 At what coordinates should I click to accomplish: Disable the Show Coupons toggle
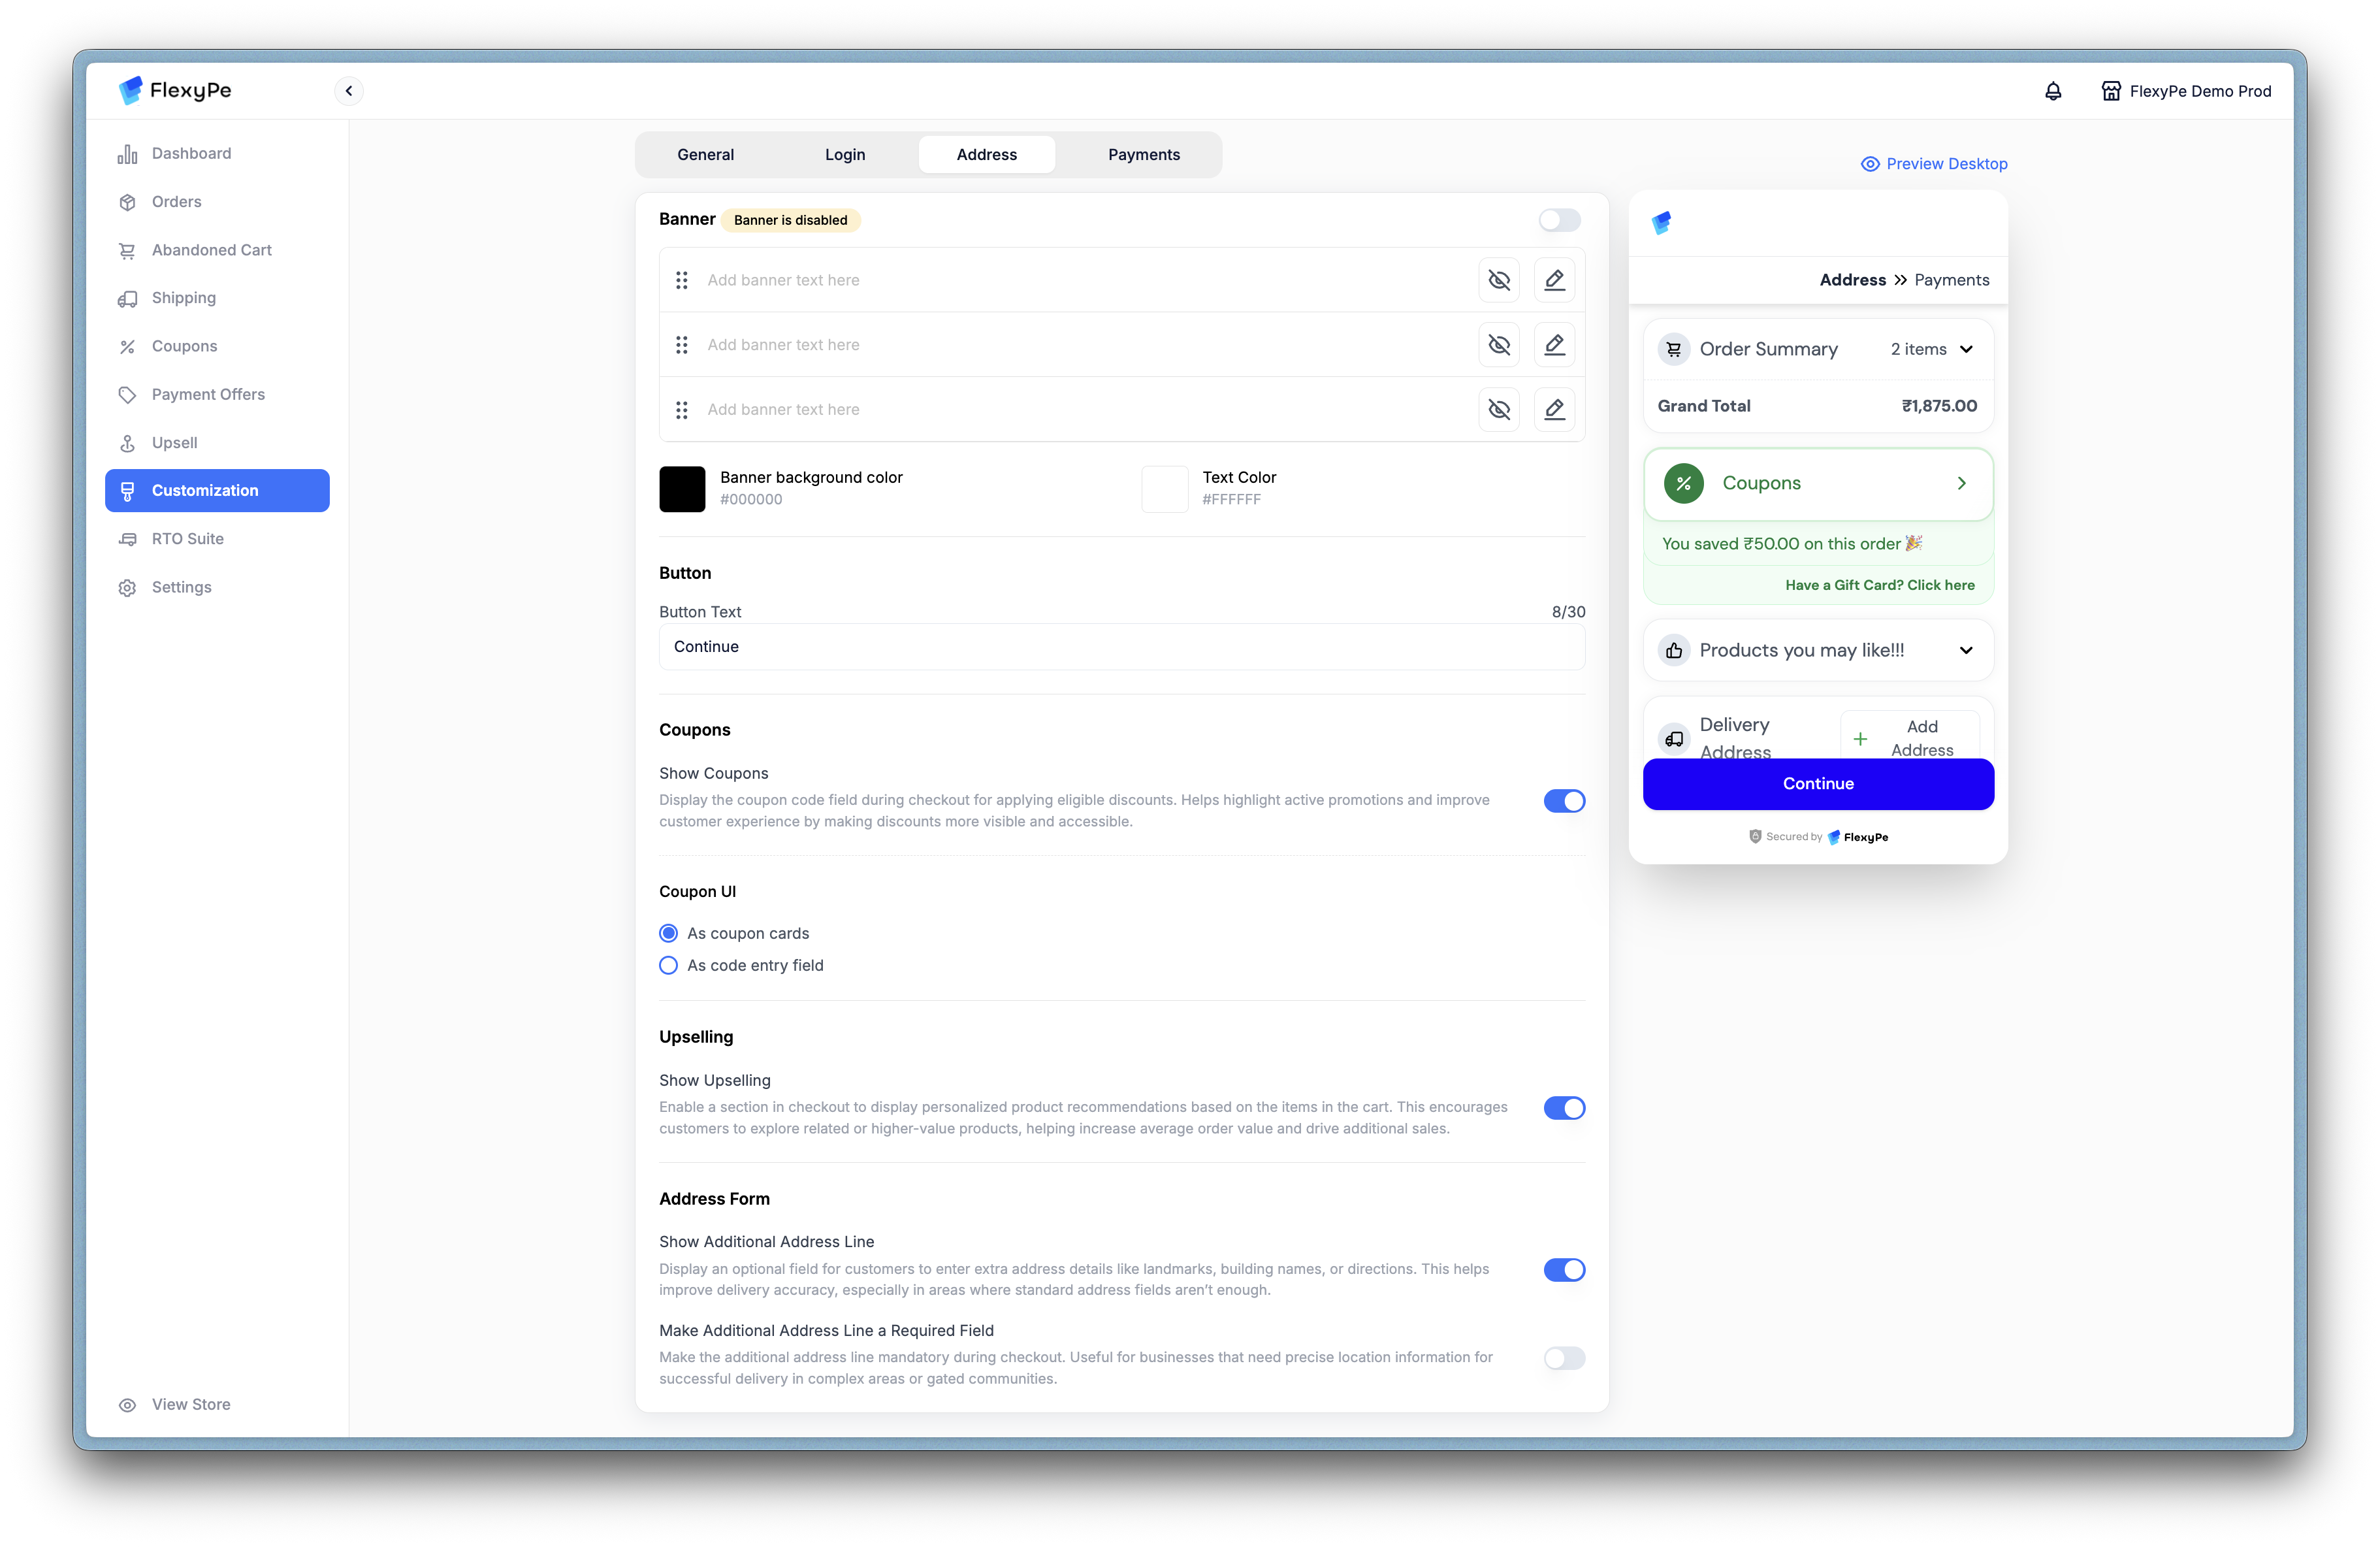(x=1564, y=801)
